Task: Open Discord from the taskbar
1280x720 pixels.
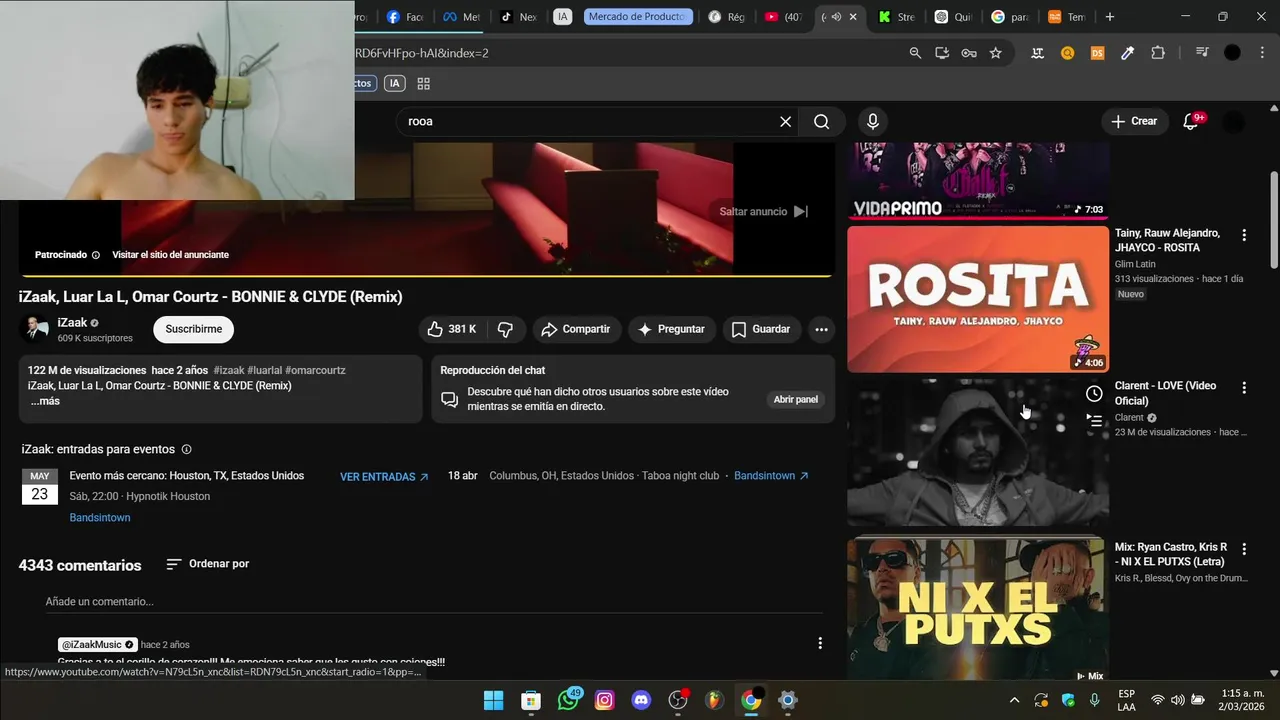Action: [x=642, y=700]
